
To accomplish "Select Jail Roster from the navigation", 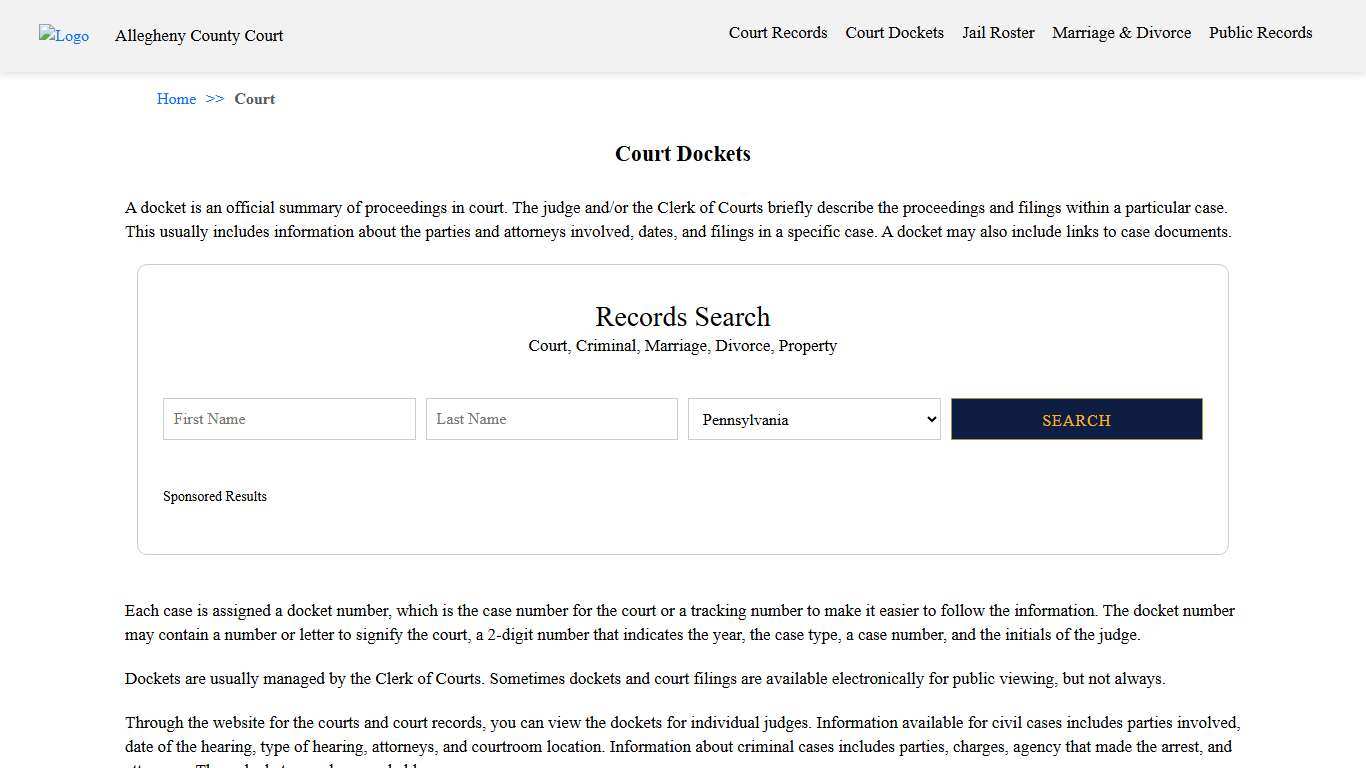I will click(x=998, y=33).
